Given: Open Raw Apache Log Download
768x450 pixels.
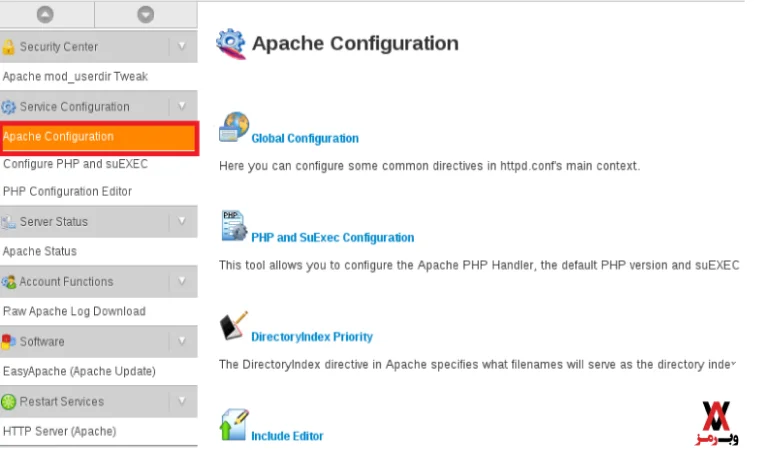Looking at the screenshot, I should coord(74,311).
